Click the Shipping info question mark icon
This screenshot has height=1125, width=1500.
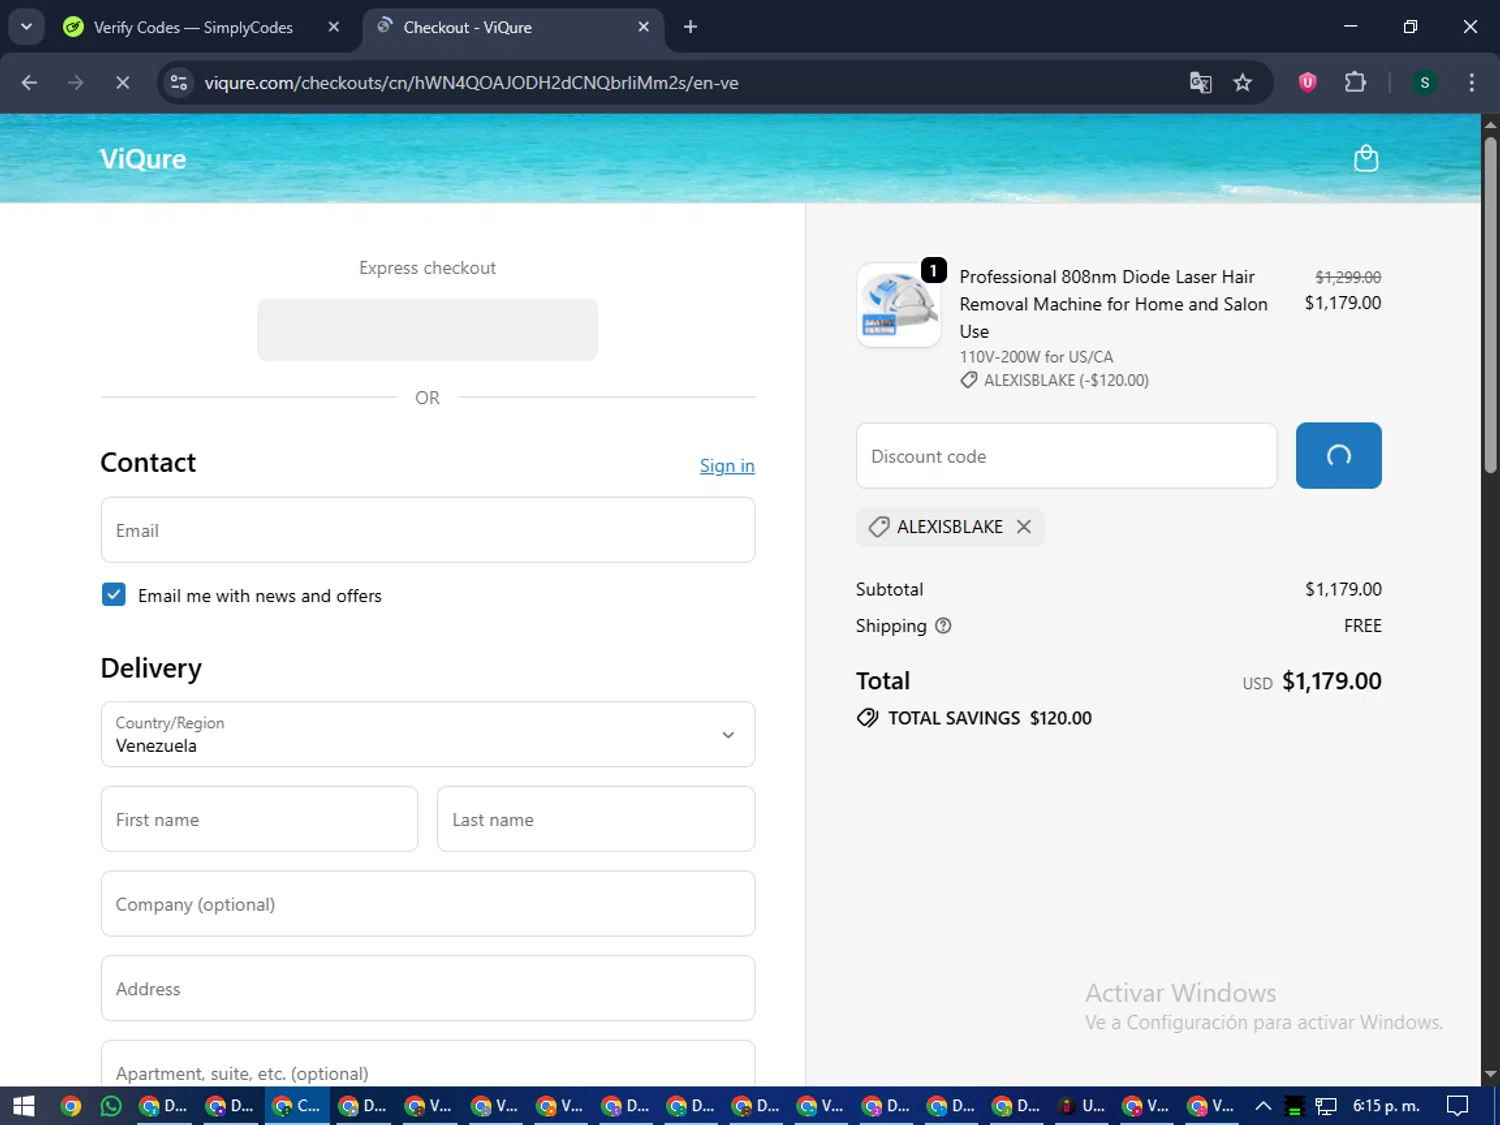tap(943, 626)
